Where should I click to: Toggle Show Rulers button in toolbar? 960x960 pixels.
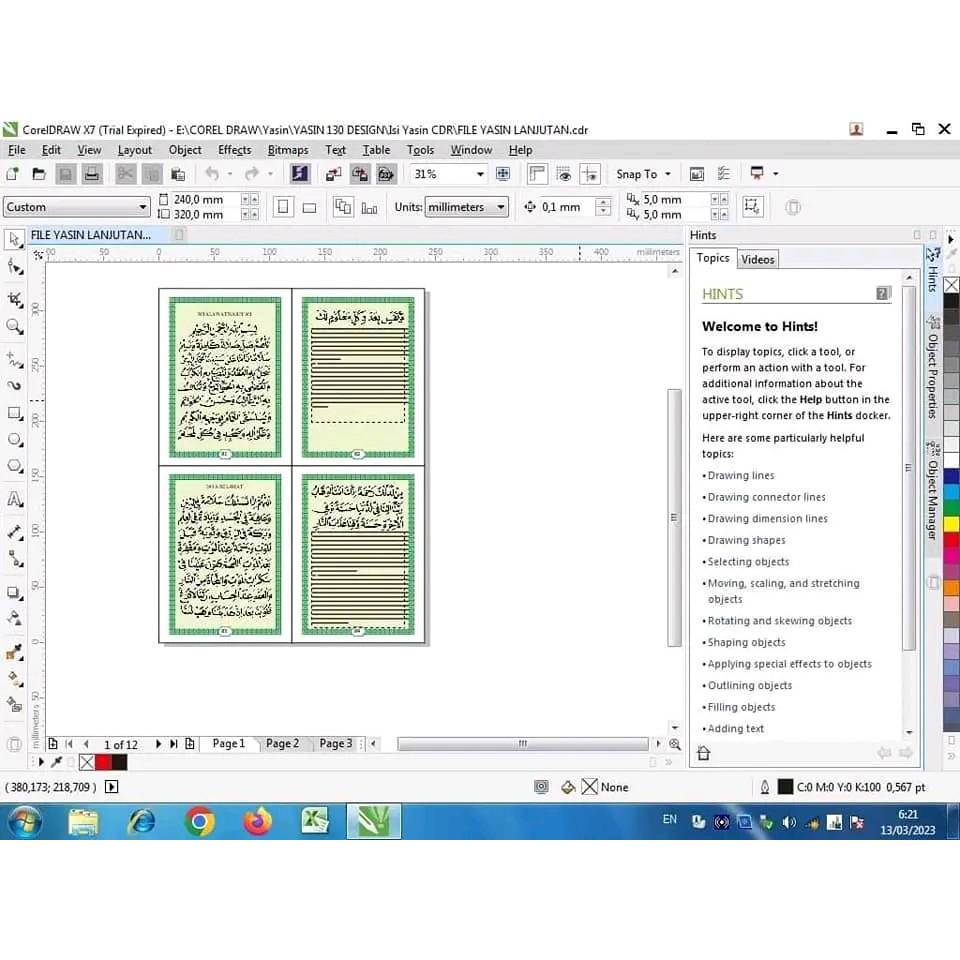point(537,174)
